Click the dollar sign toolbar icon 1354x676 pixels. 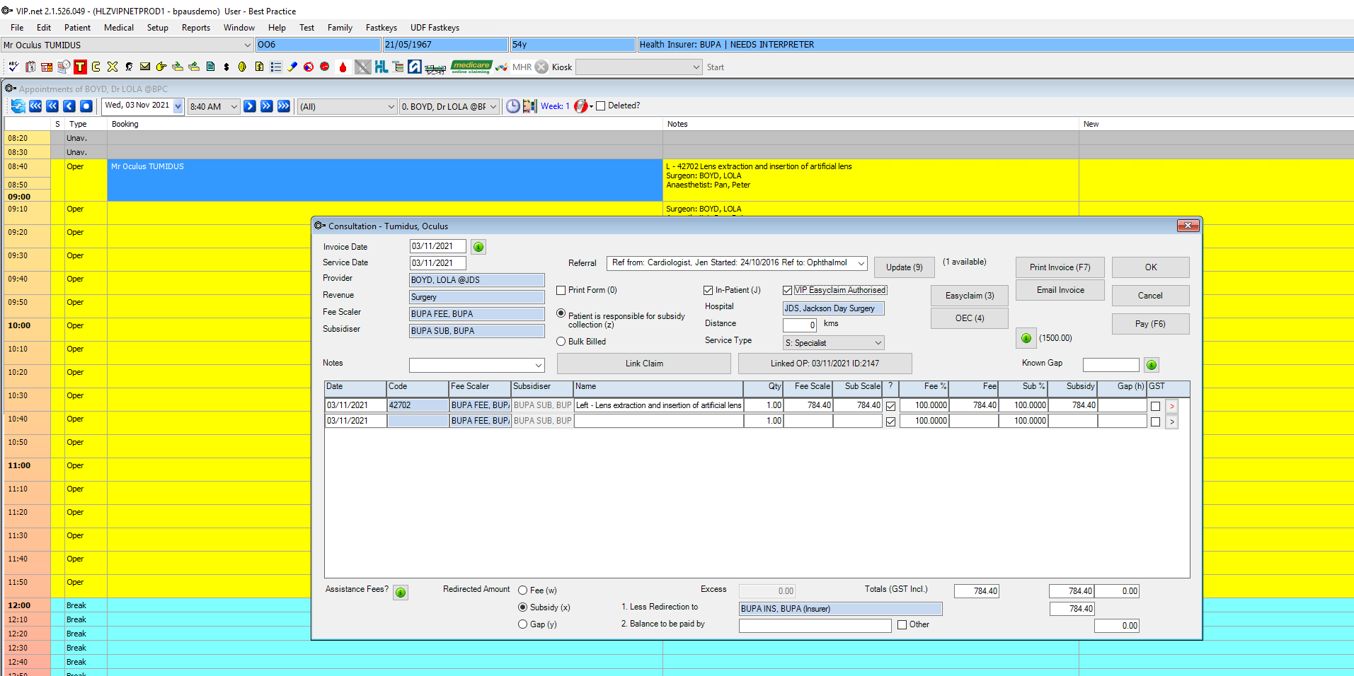point(226,67)
